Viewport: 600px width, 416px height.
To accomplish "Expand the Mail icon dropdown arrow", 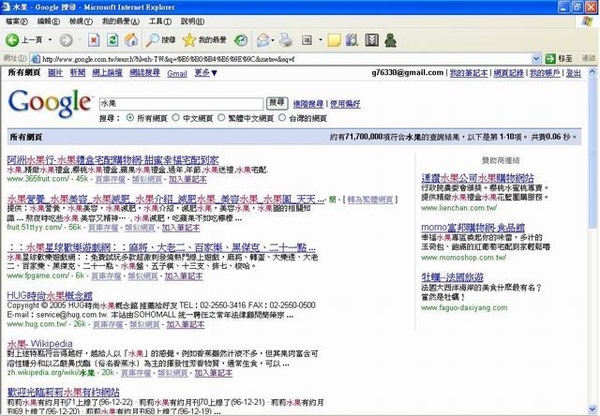I will [272, 40].
